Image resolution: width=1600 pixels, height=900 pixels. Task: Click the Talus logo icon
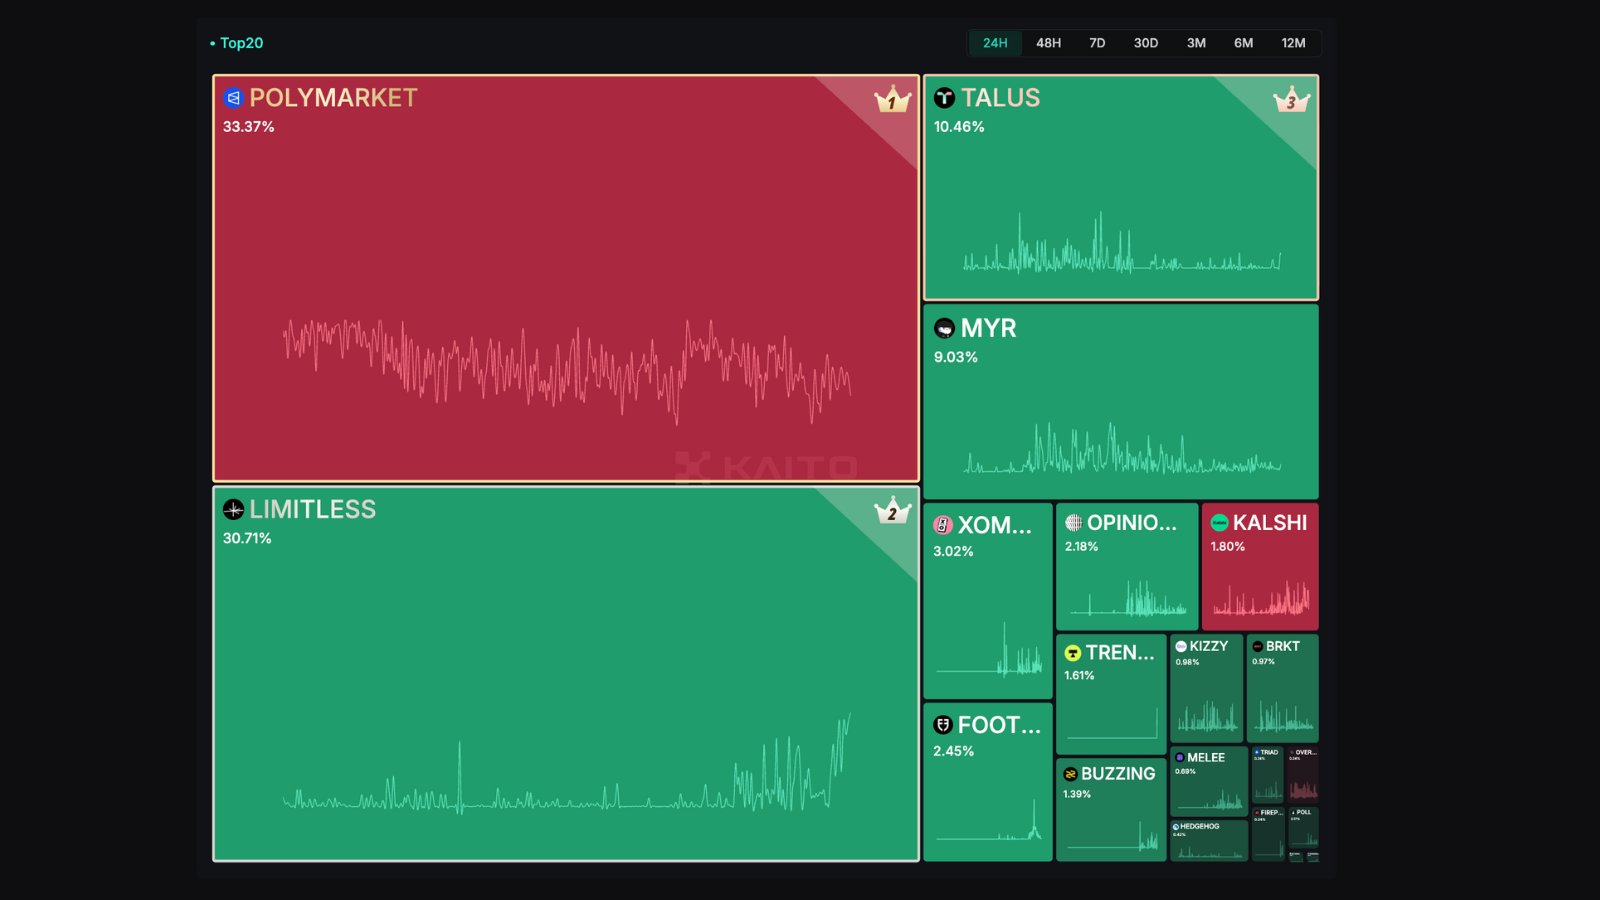tap(943, 98)
